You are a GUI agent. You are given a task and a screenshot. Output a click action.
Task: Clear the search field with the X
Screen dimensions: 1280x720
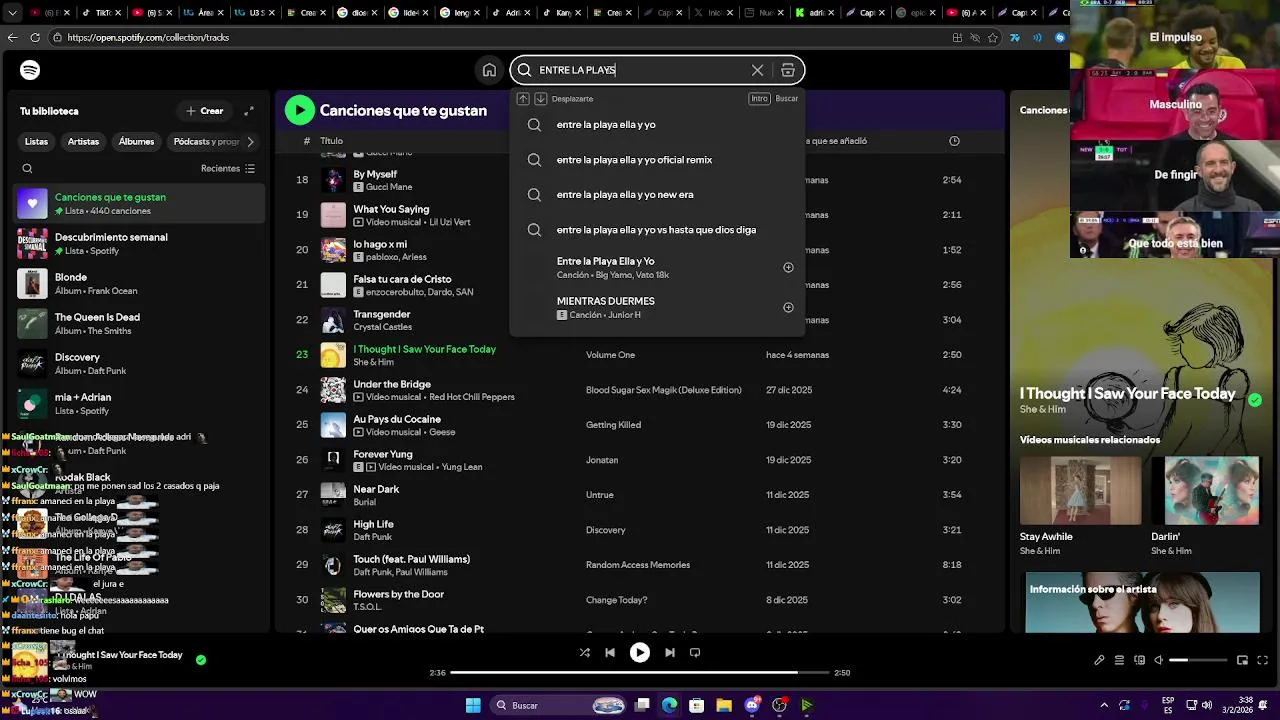(757, 70)
